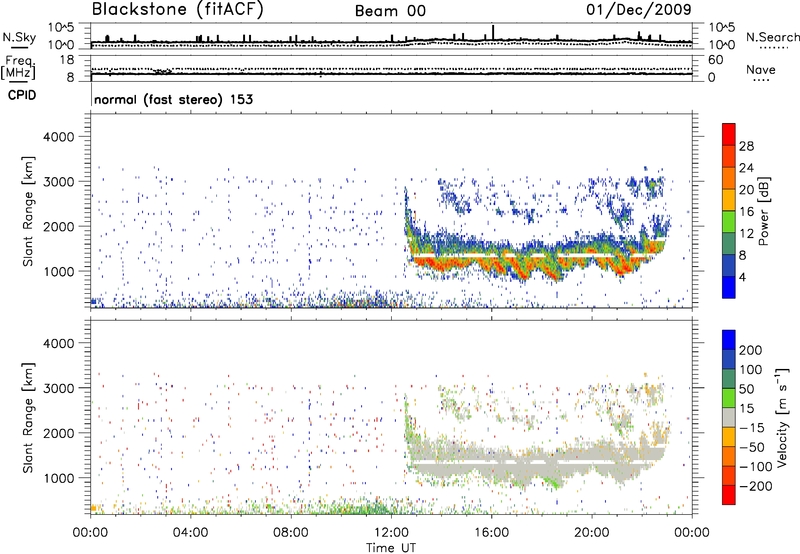Viewport: 800px width, 554px height.
Task: Click the "15" Velocity colorbar label
Action: [746, 408]
